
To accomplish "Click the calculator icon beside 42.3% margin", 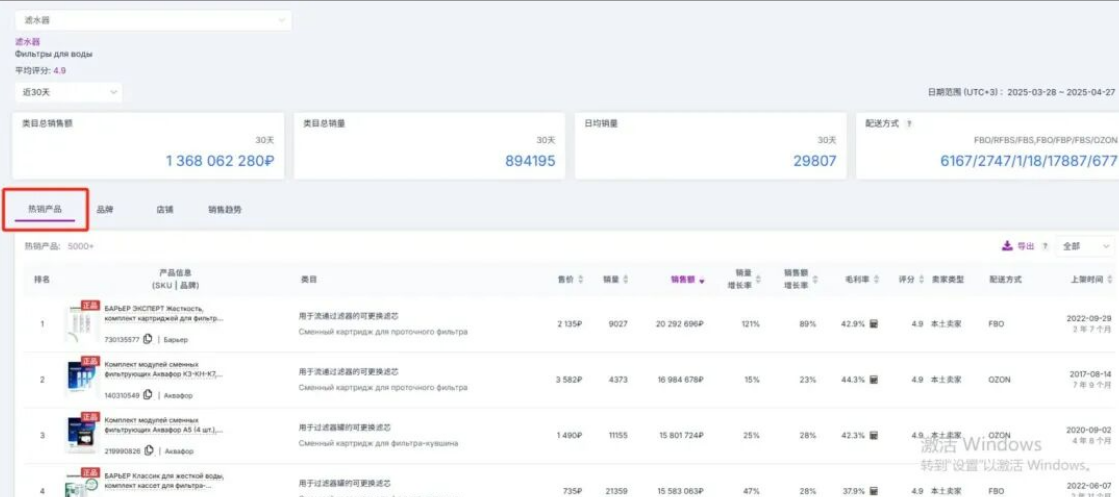I will [874, 436].
